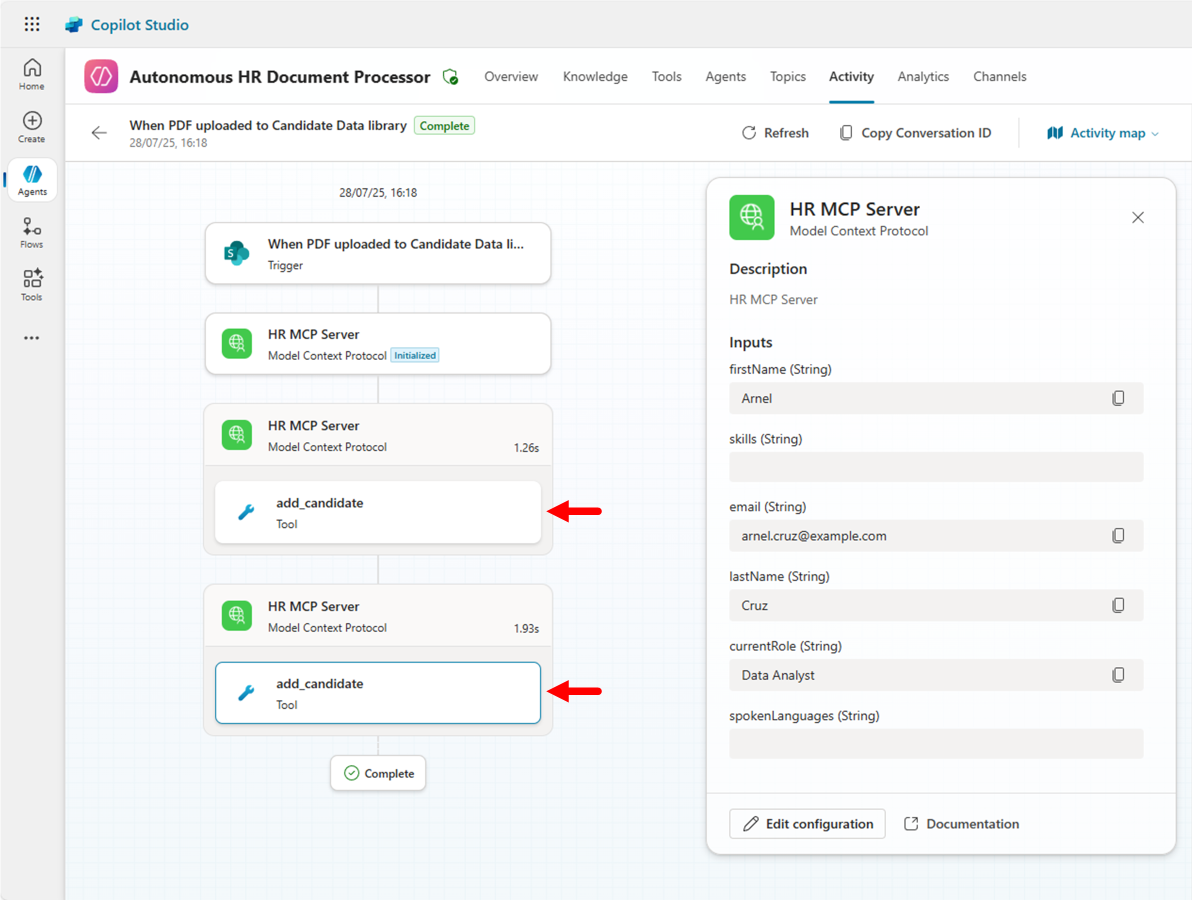Click the Copilot Studio logo

pyautogui.click(x=74, y=25)
